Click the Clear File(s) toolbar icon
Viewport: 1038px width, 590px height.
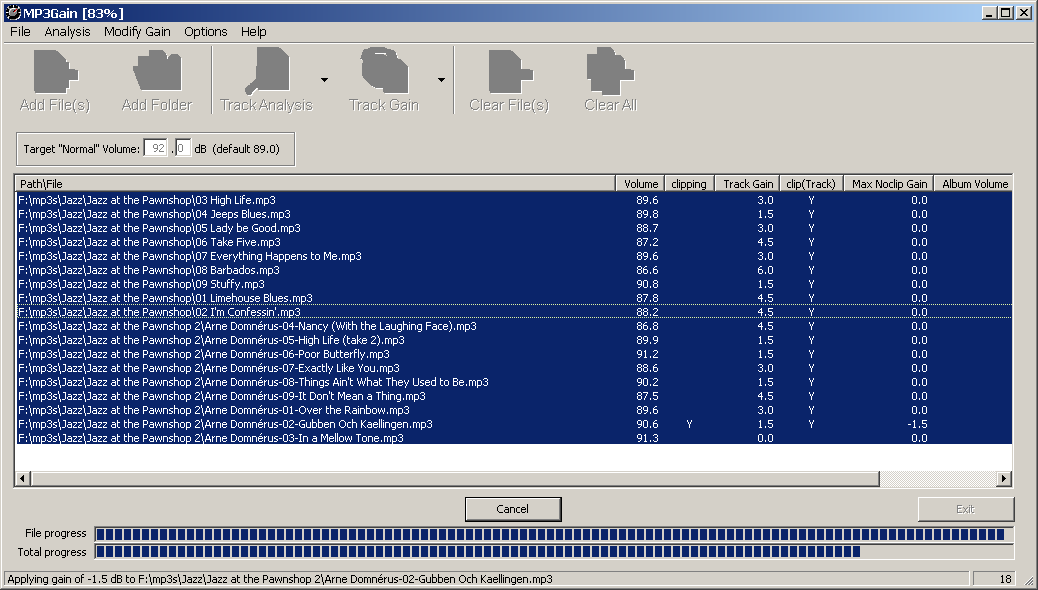[510, 71]
